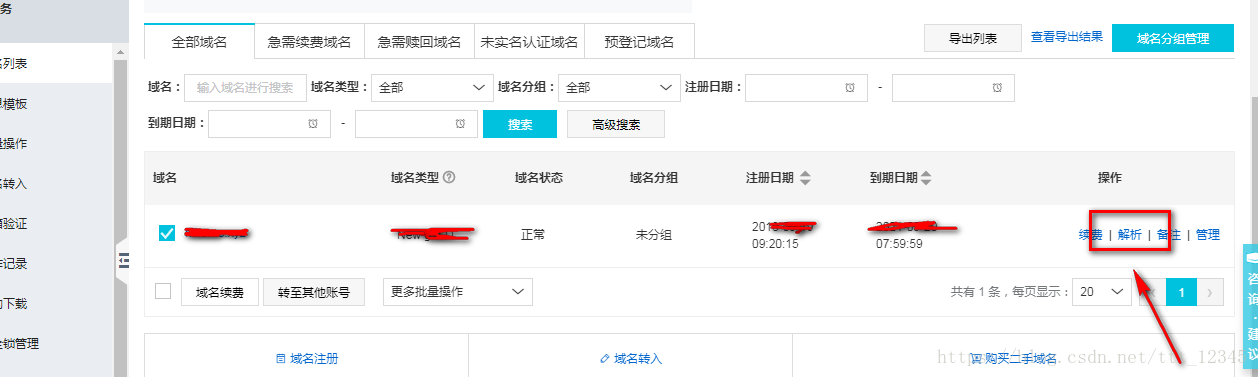Click the 正常 status cell
Viewport: 1258px width, 377px height.
click(x=533, y=234)
